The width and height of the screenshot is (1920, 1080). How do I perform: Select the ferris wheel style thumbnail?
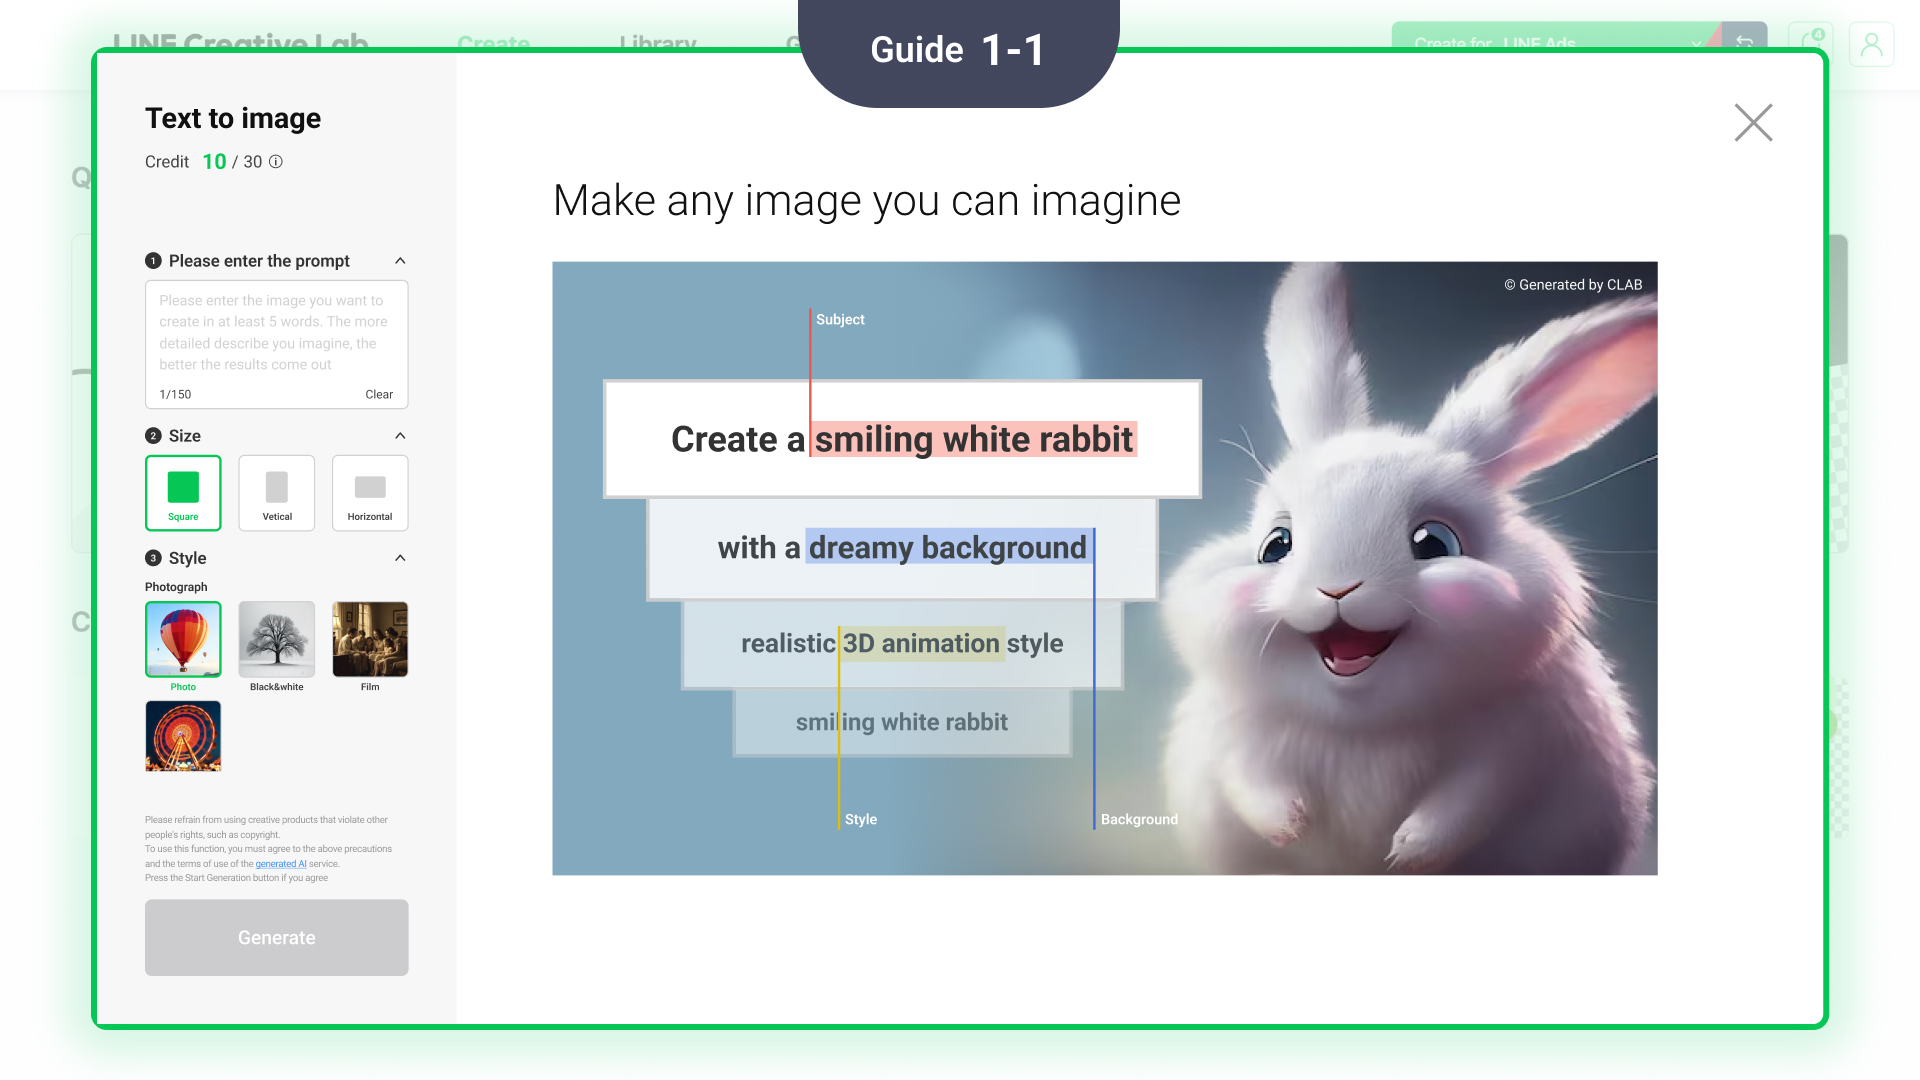click(183, 736)
